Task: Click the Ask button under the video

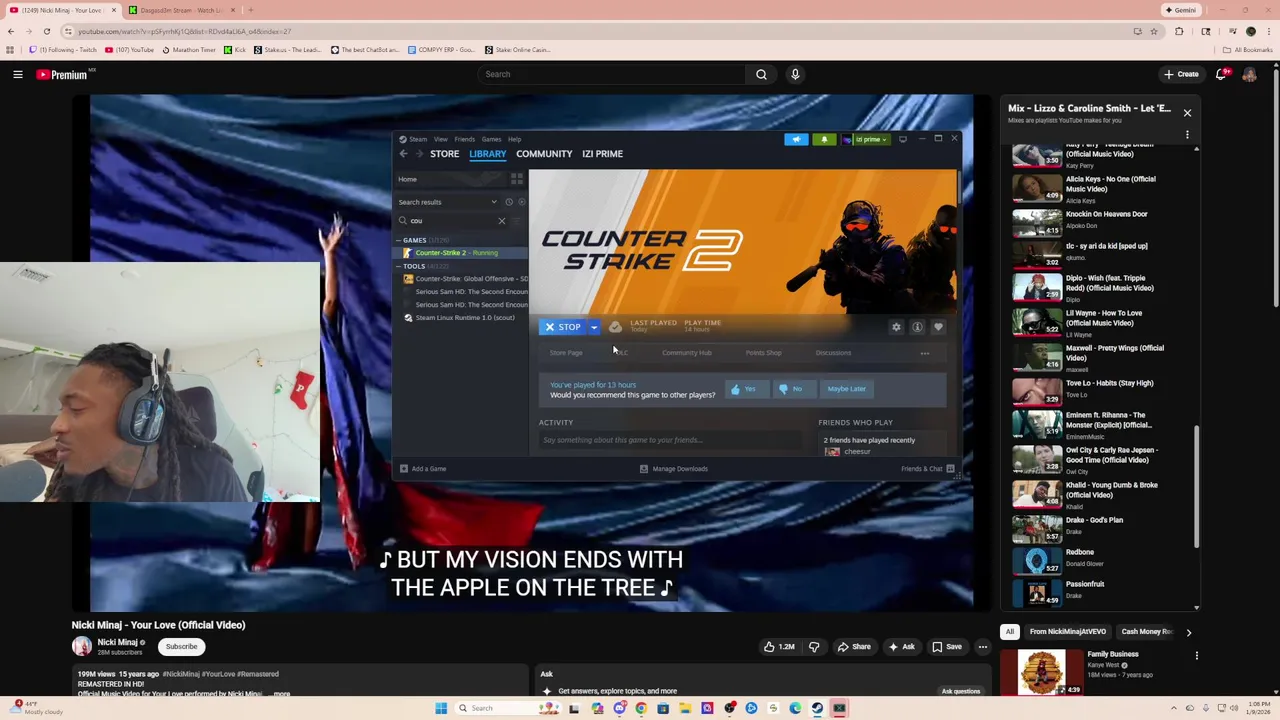Action: click(x=901, y=646)
